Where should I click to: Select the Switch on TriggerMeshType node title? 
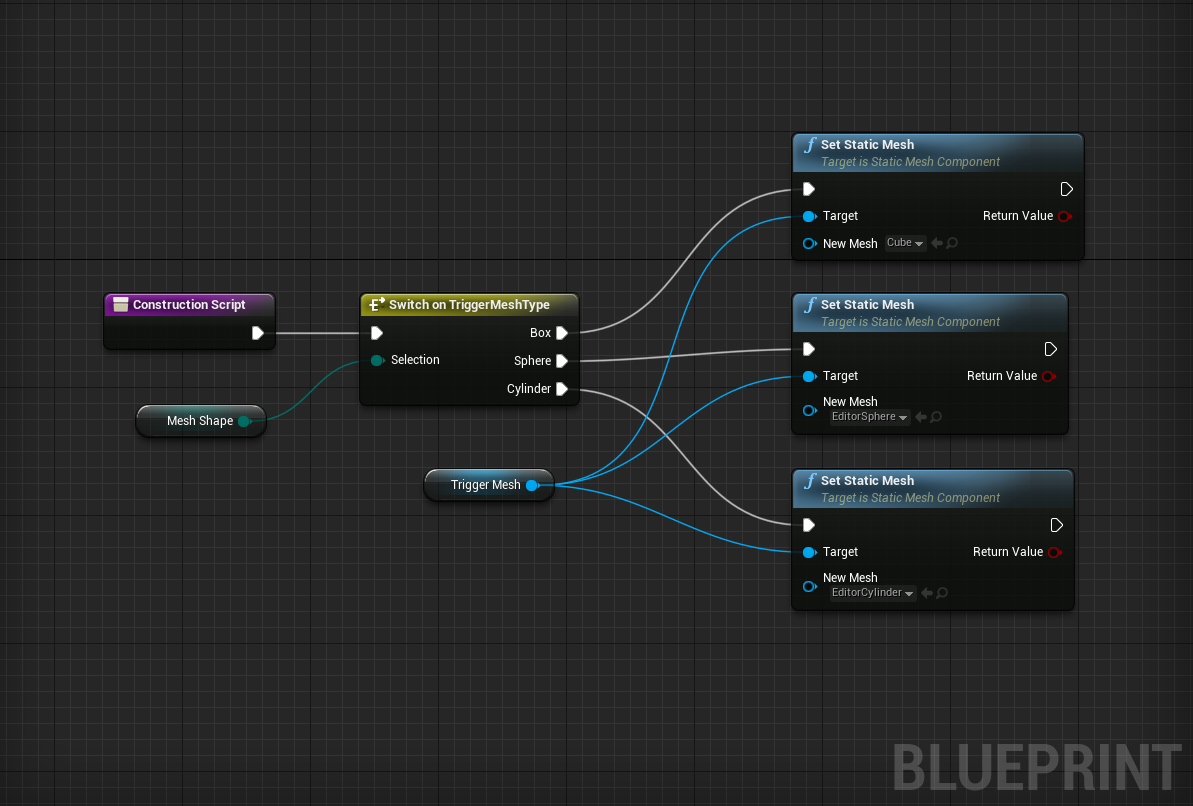[469, 304]
